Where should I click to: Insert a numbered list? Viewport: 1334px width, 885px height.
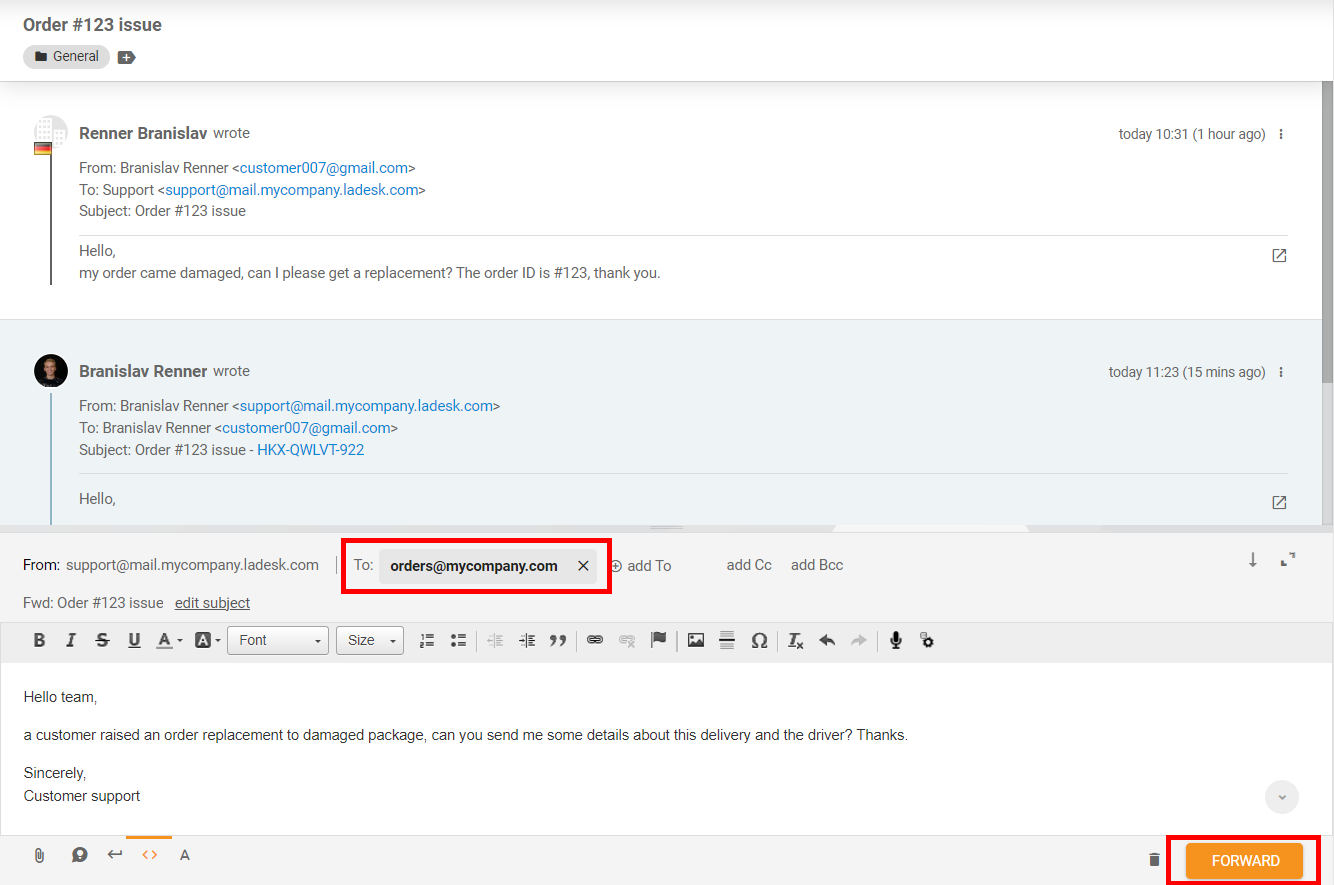click(x=427, y=640)
